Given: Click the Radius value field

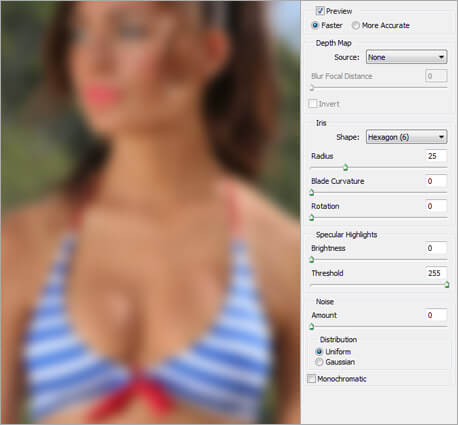Looking at the screenshot, I should 436,156.
